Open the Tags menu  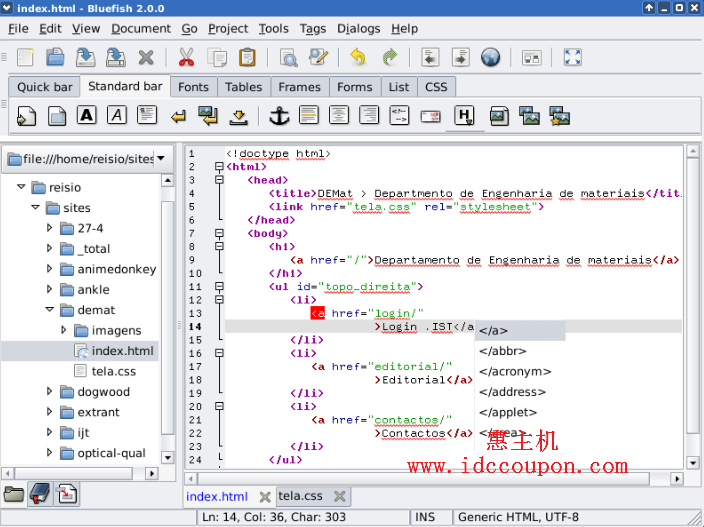pos(313,29)
